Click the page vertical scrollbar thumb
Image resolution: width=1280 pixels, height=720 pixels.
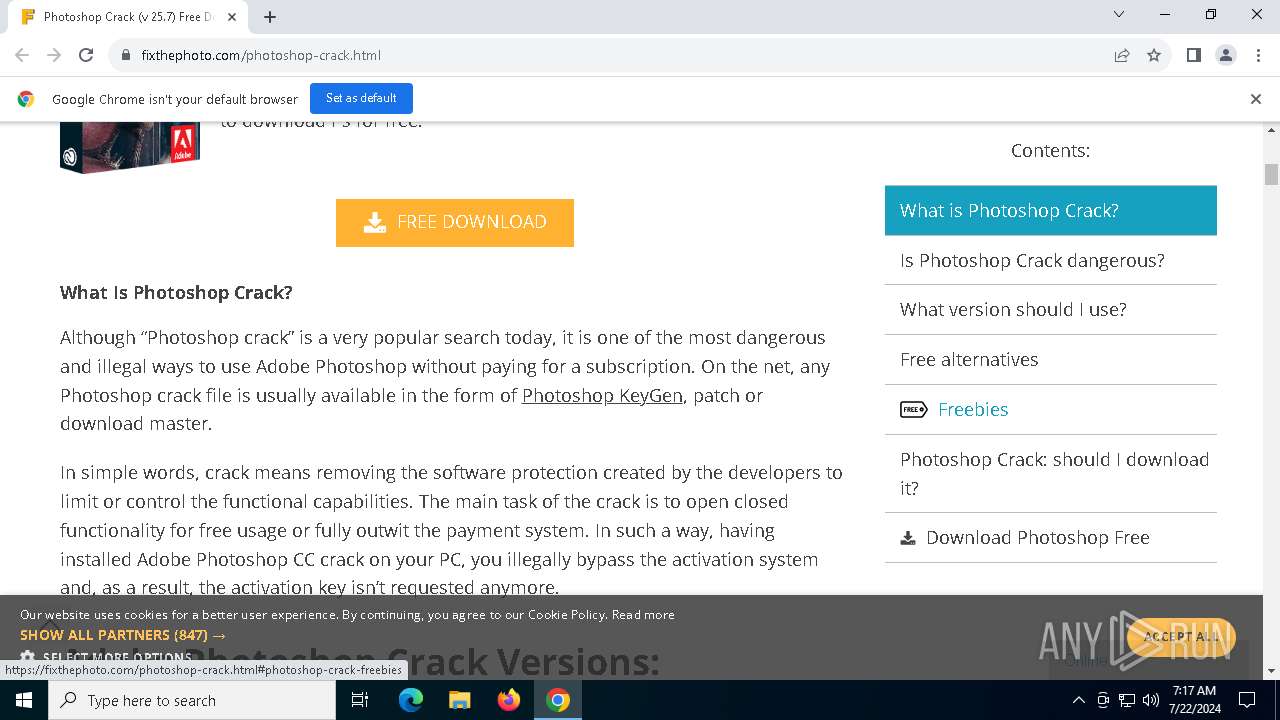(1271, 174)
